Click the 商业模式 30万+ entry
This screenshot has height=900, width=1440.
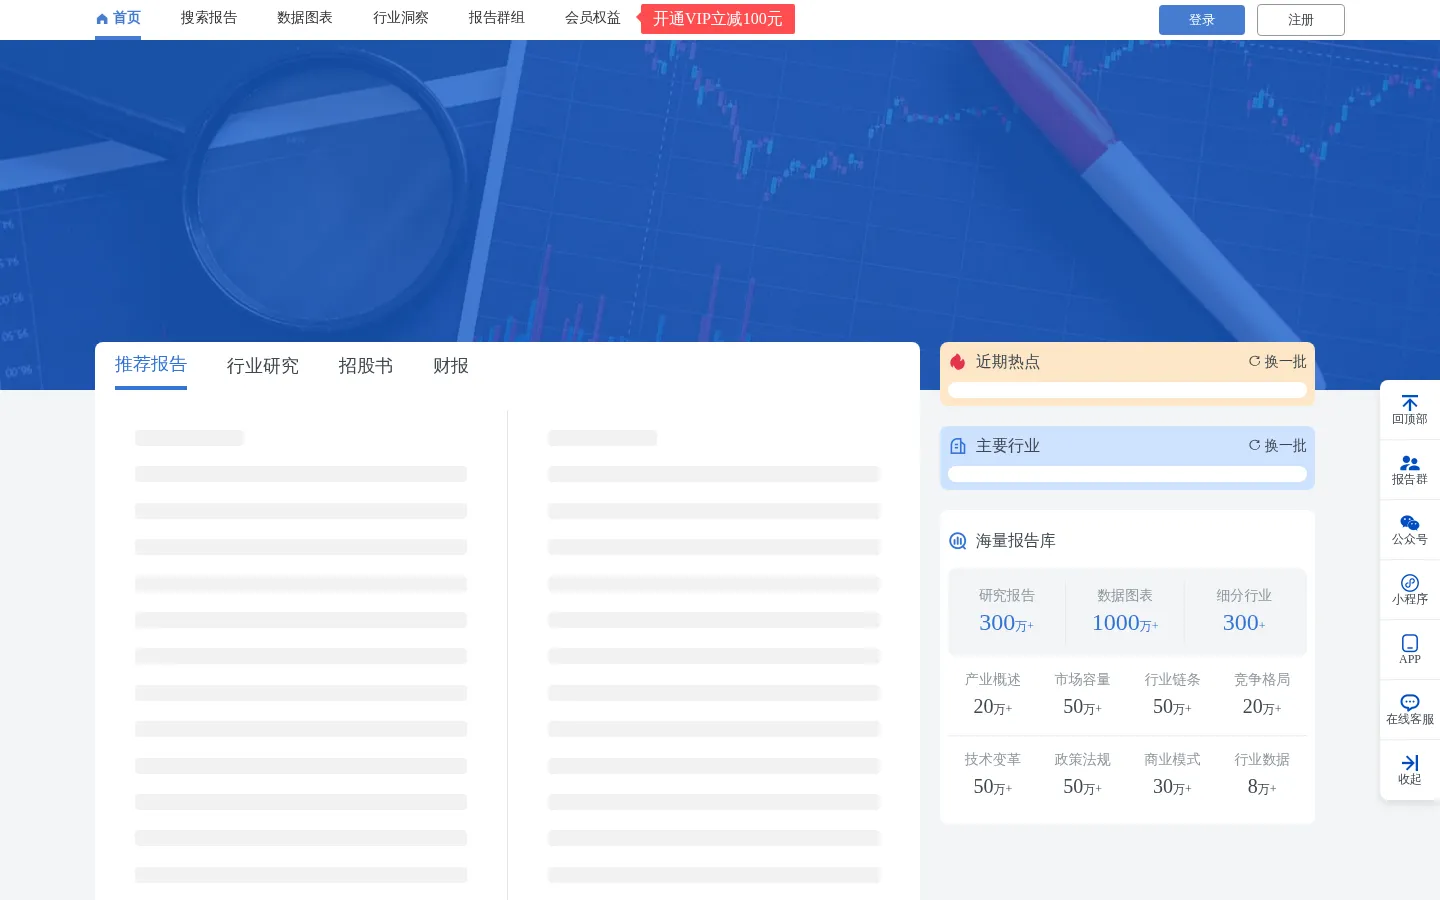click(1172, 774)
